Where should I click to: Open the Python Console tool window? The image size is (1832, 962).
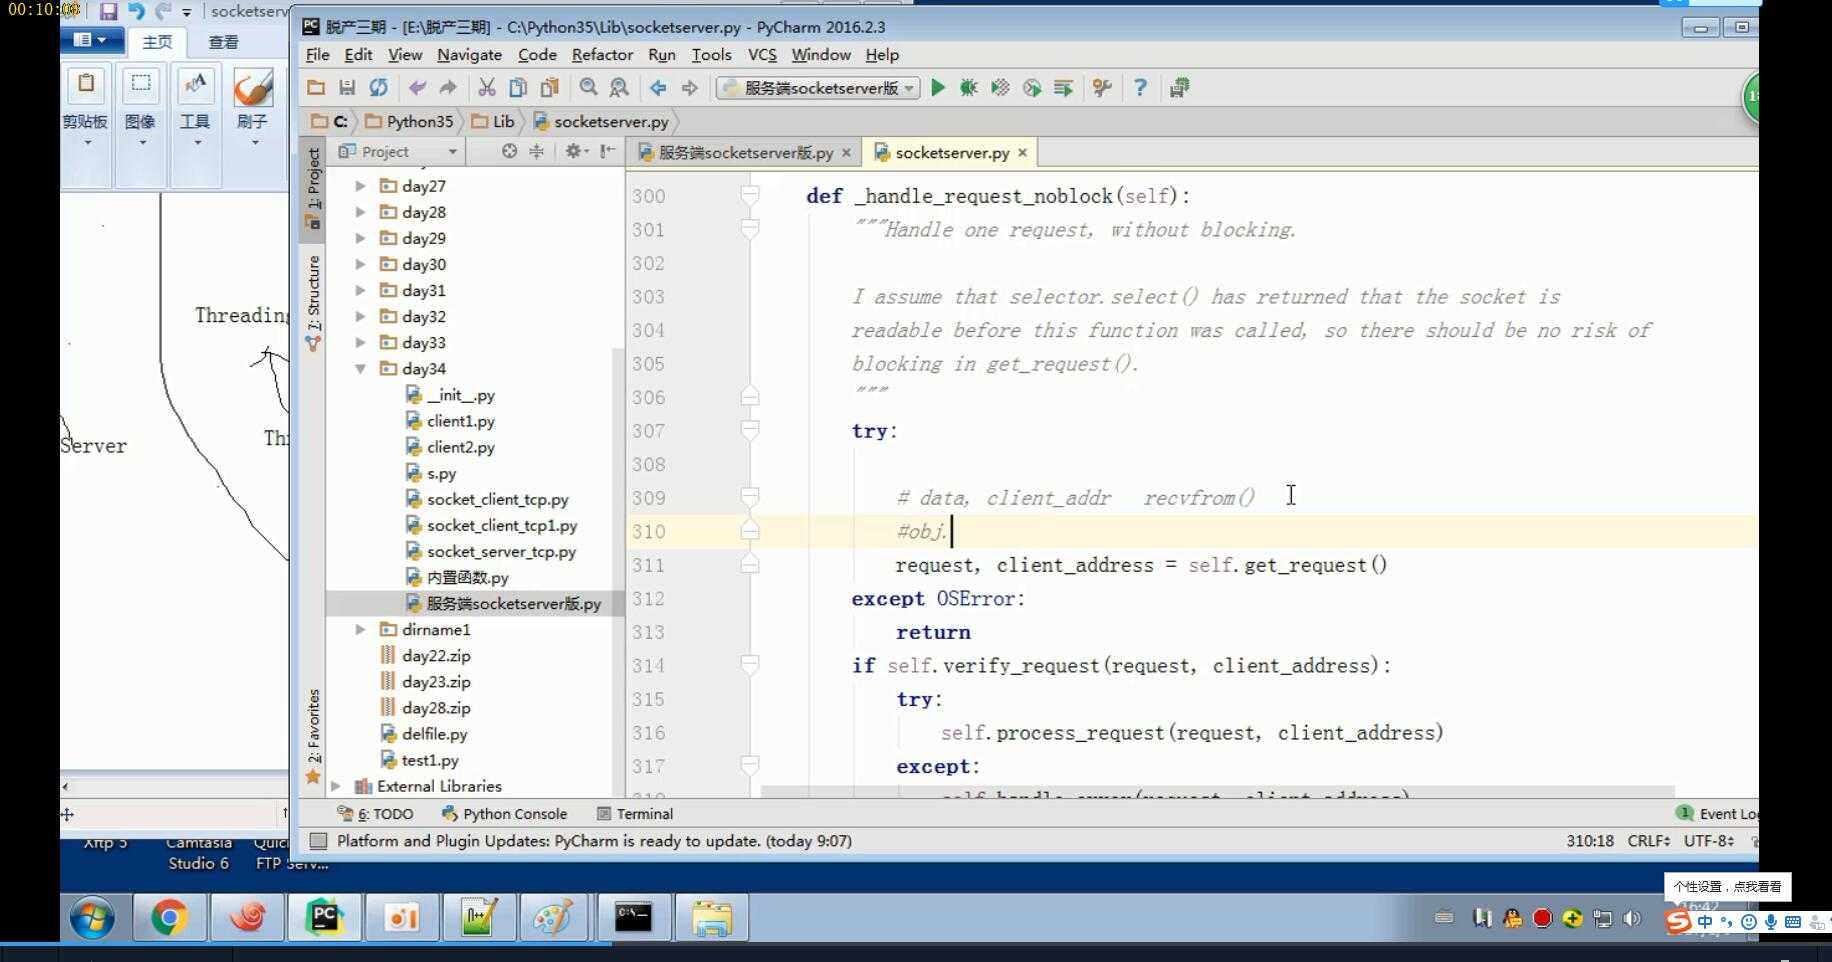[504, 814]
